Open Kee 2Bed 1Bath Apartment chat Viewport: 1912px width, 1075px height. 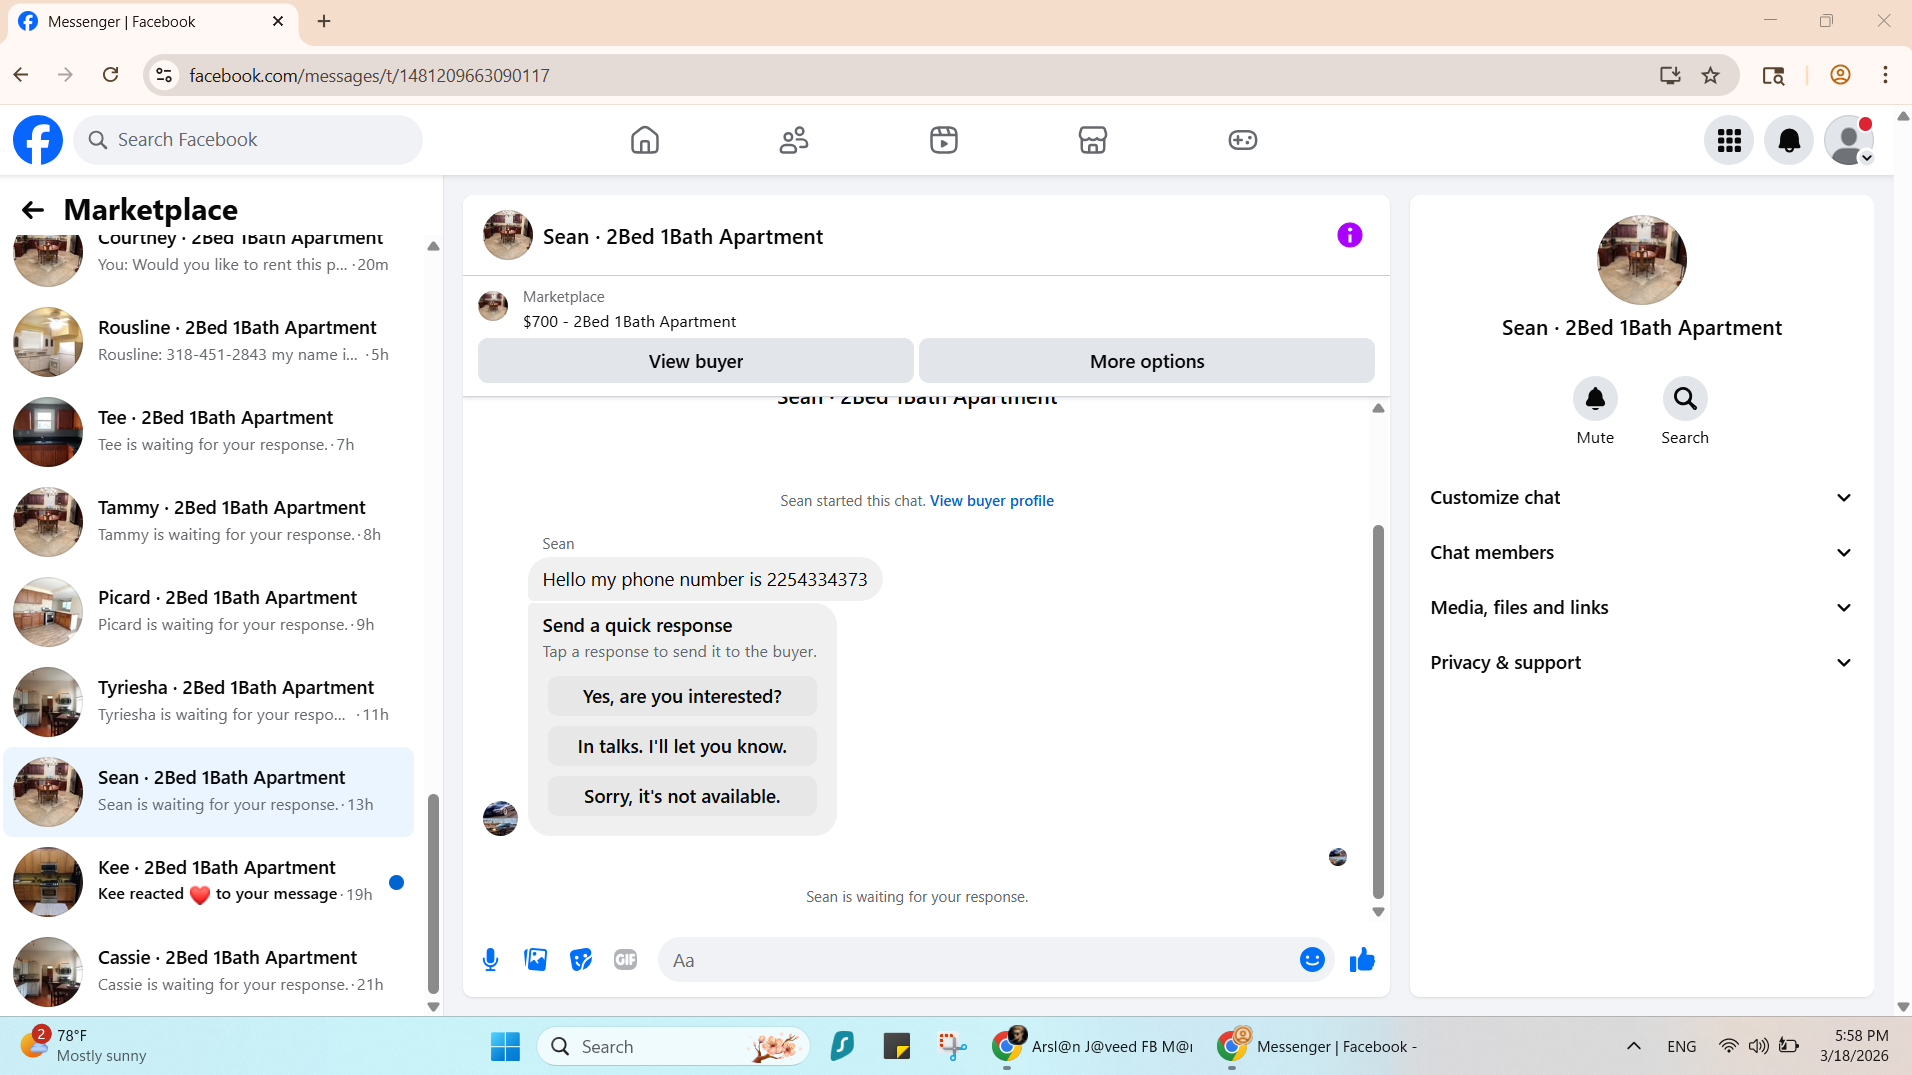(x=208, y=881)
